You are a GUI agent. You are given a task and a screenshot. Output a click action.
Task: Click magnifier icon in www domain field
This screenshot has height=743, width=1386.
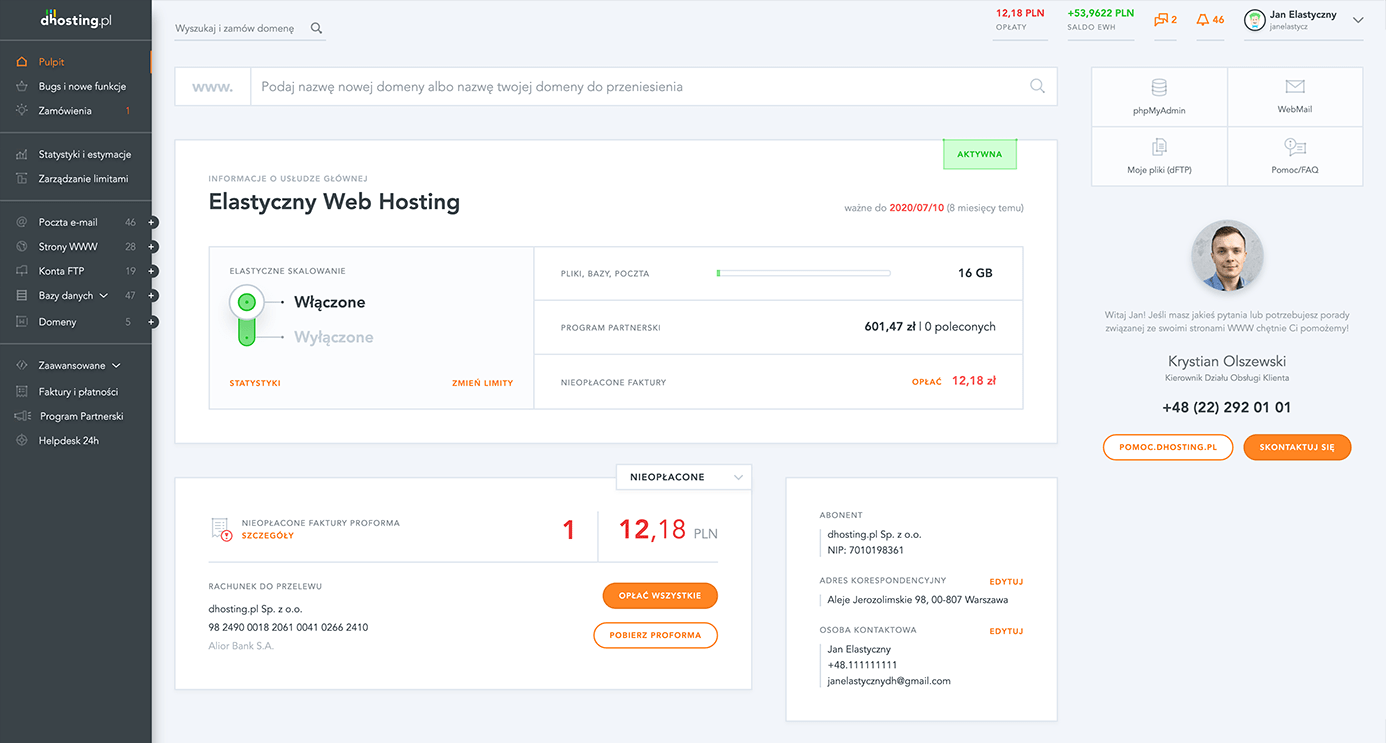1037,86
